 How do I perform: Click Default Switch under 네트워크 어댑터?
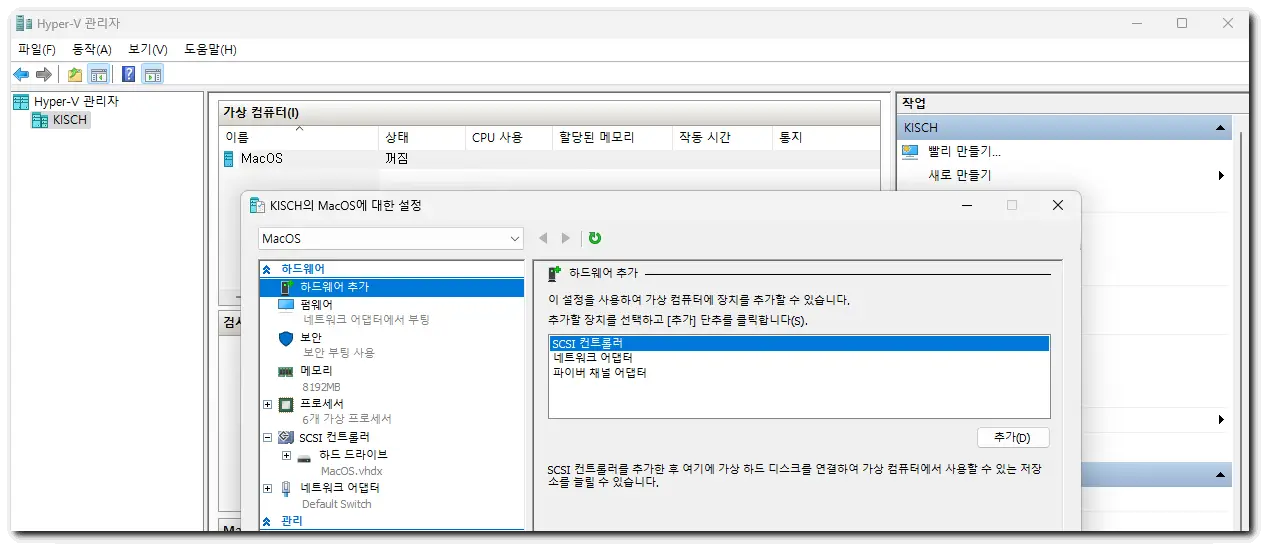(337, 505)
